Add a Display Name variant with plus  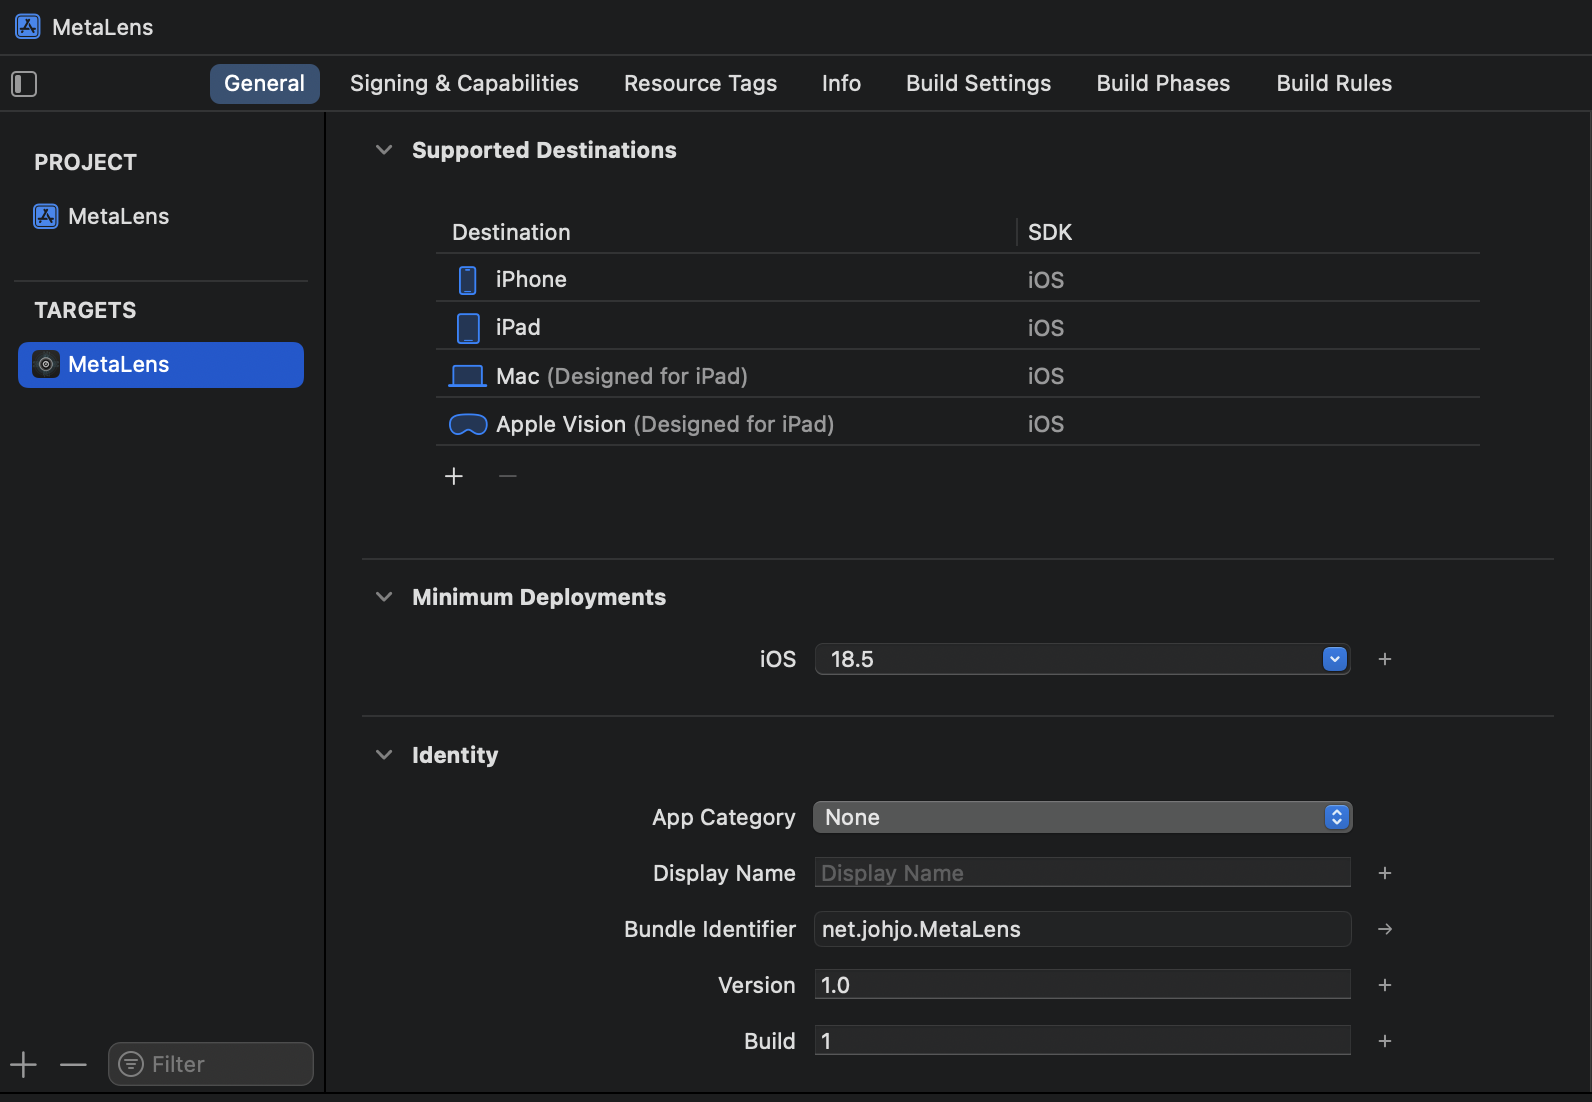(x=1385, y=873)
